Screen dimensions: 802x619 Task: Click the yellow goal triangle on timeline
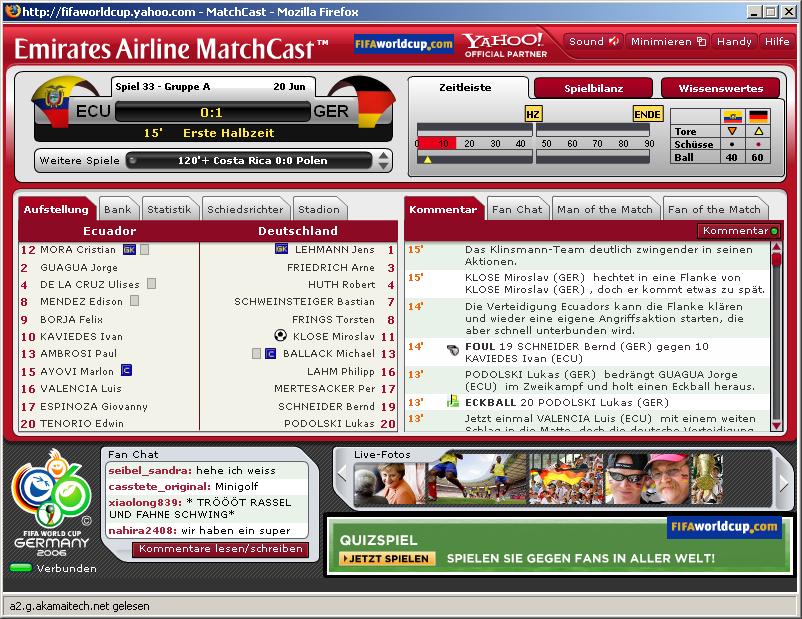(x=428, y=160)
